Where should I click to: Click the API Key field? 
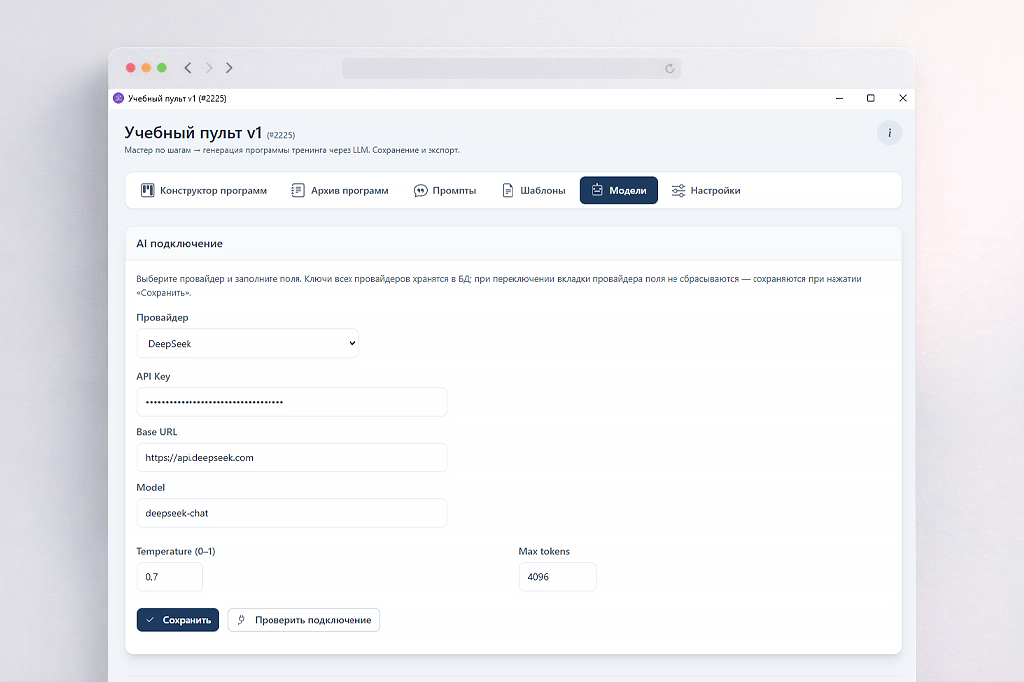[291, 402]
